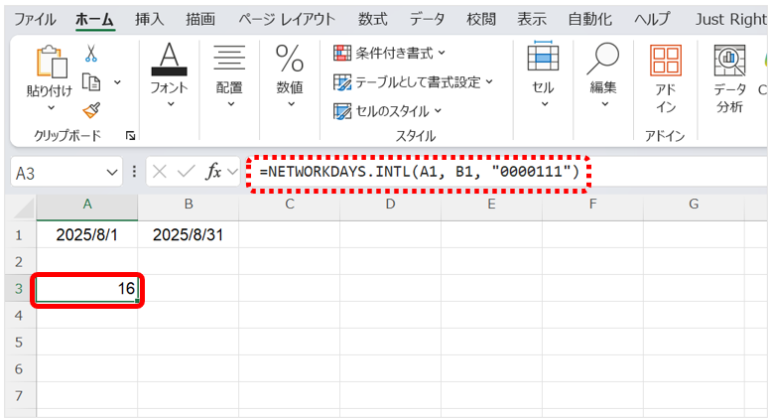Image resolution: width=770 pixels, height=418 pixels.
Task: Open the ヘルプ tab
Action: point(652,20)
